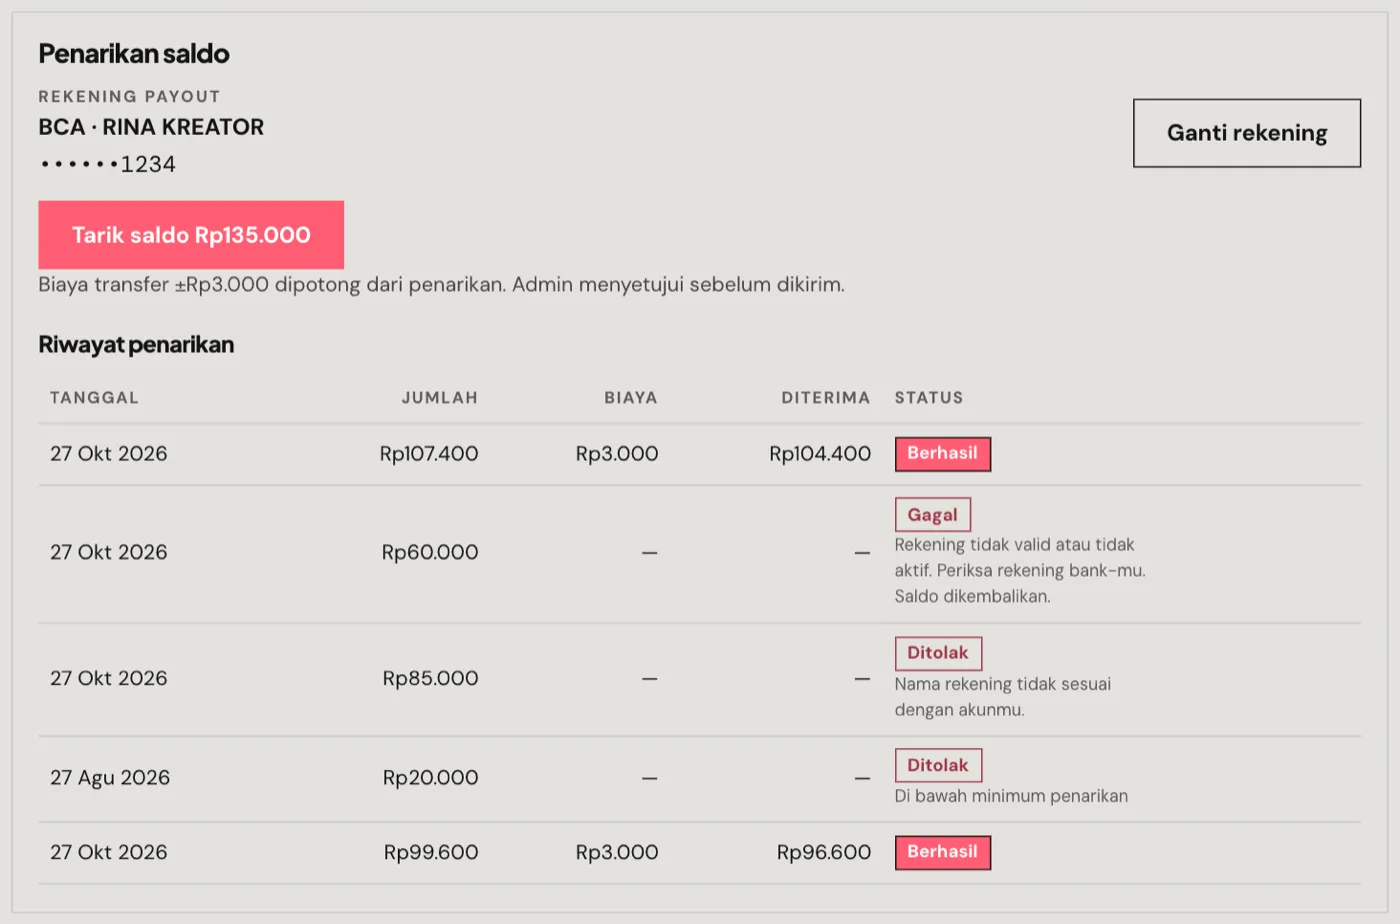The width and height of the screenshot is (1400, 924).
Task: Click the TANGGAL column header
Action: [x=94, y=397]
